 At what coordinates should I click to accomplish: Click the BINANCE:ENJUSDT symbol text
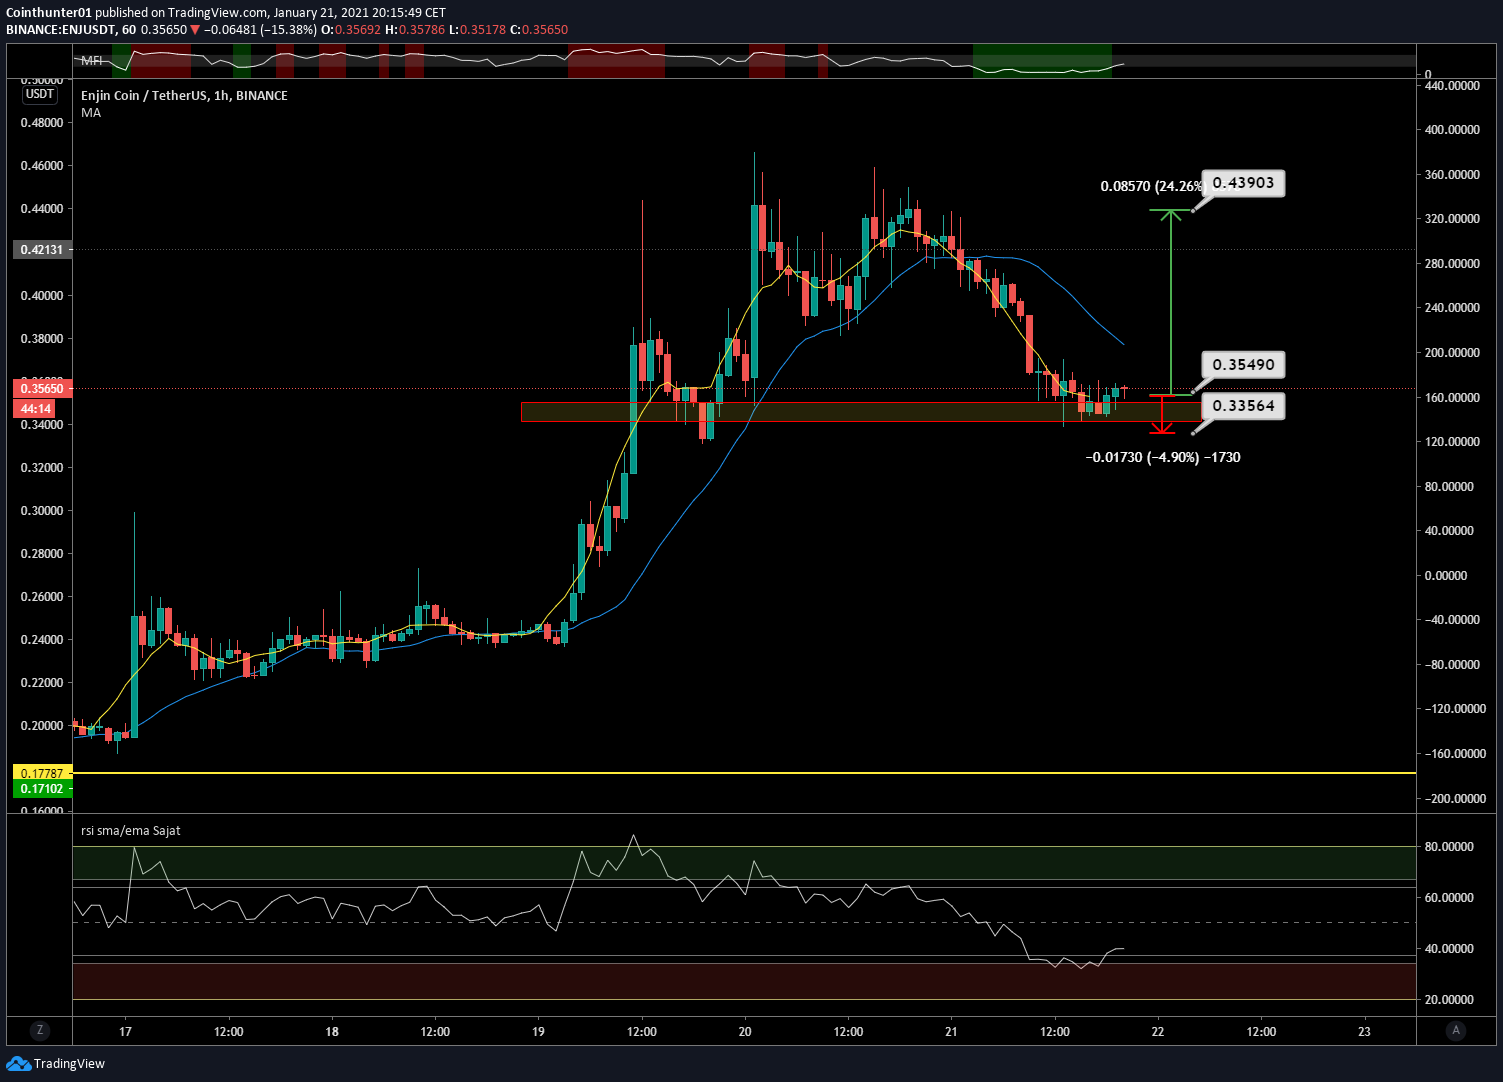[61, 30]
